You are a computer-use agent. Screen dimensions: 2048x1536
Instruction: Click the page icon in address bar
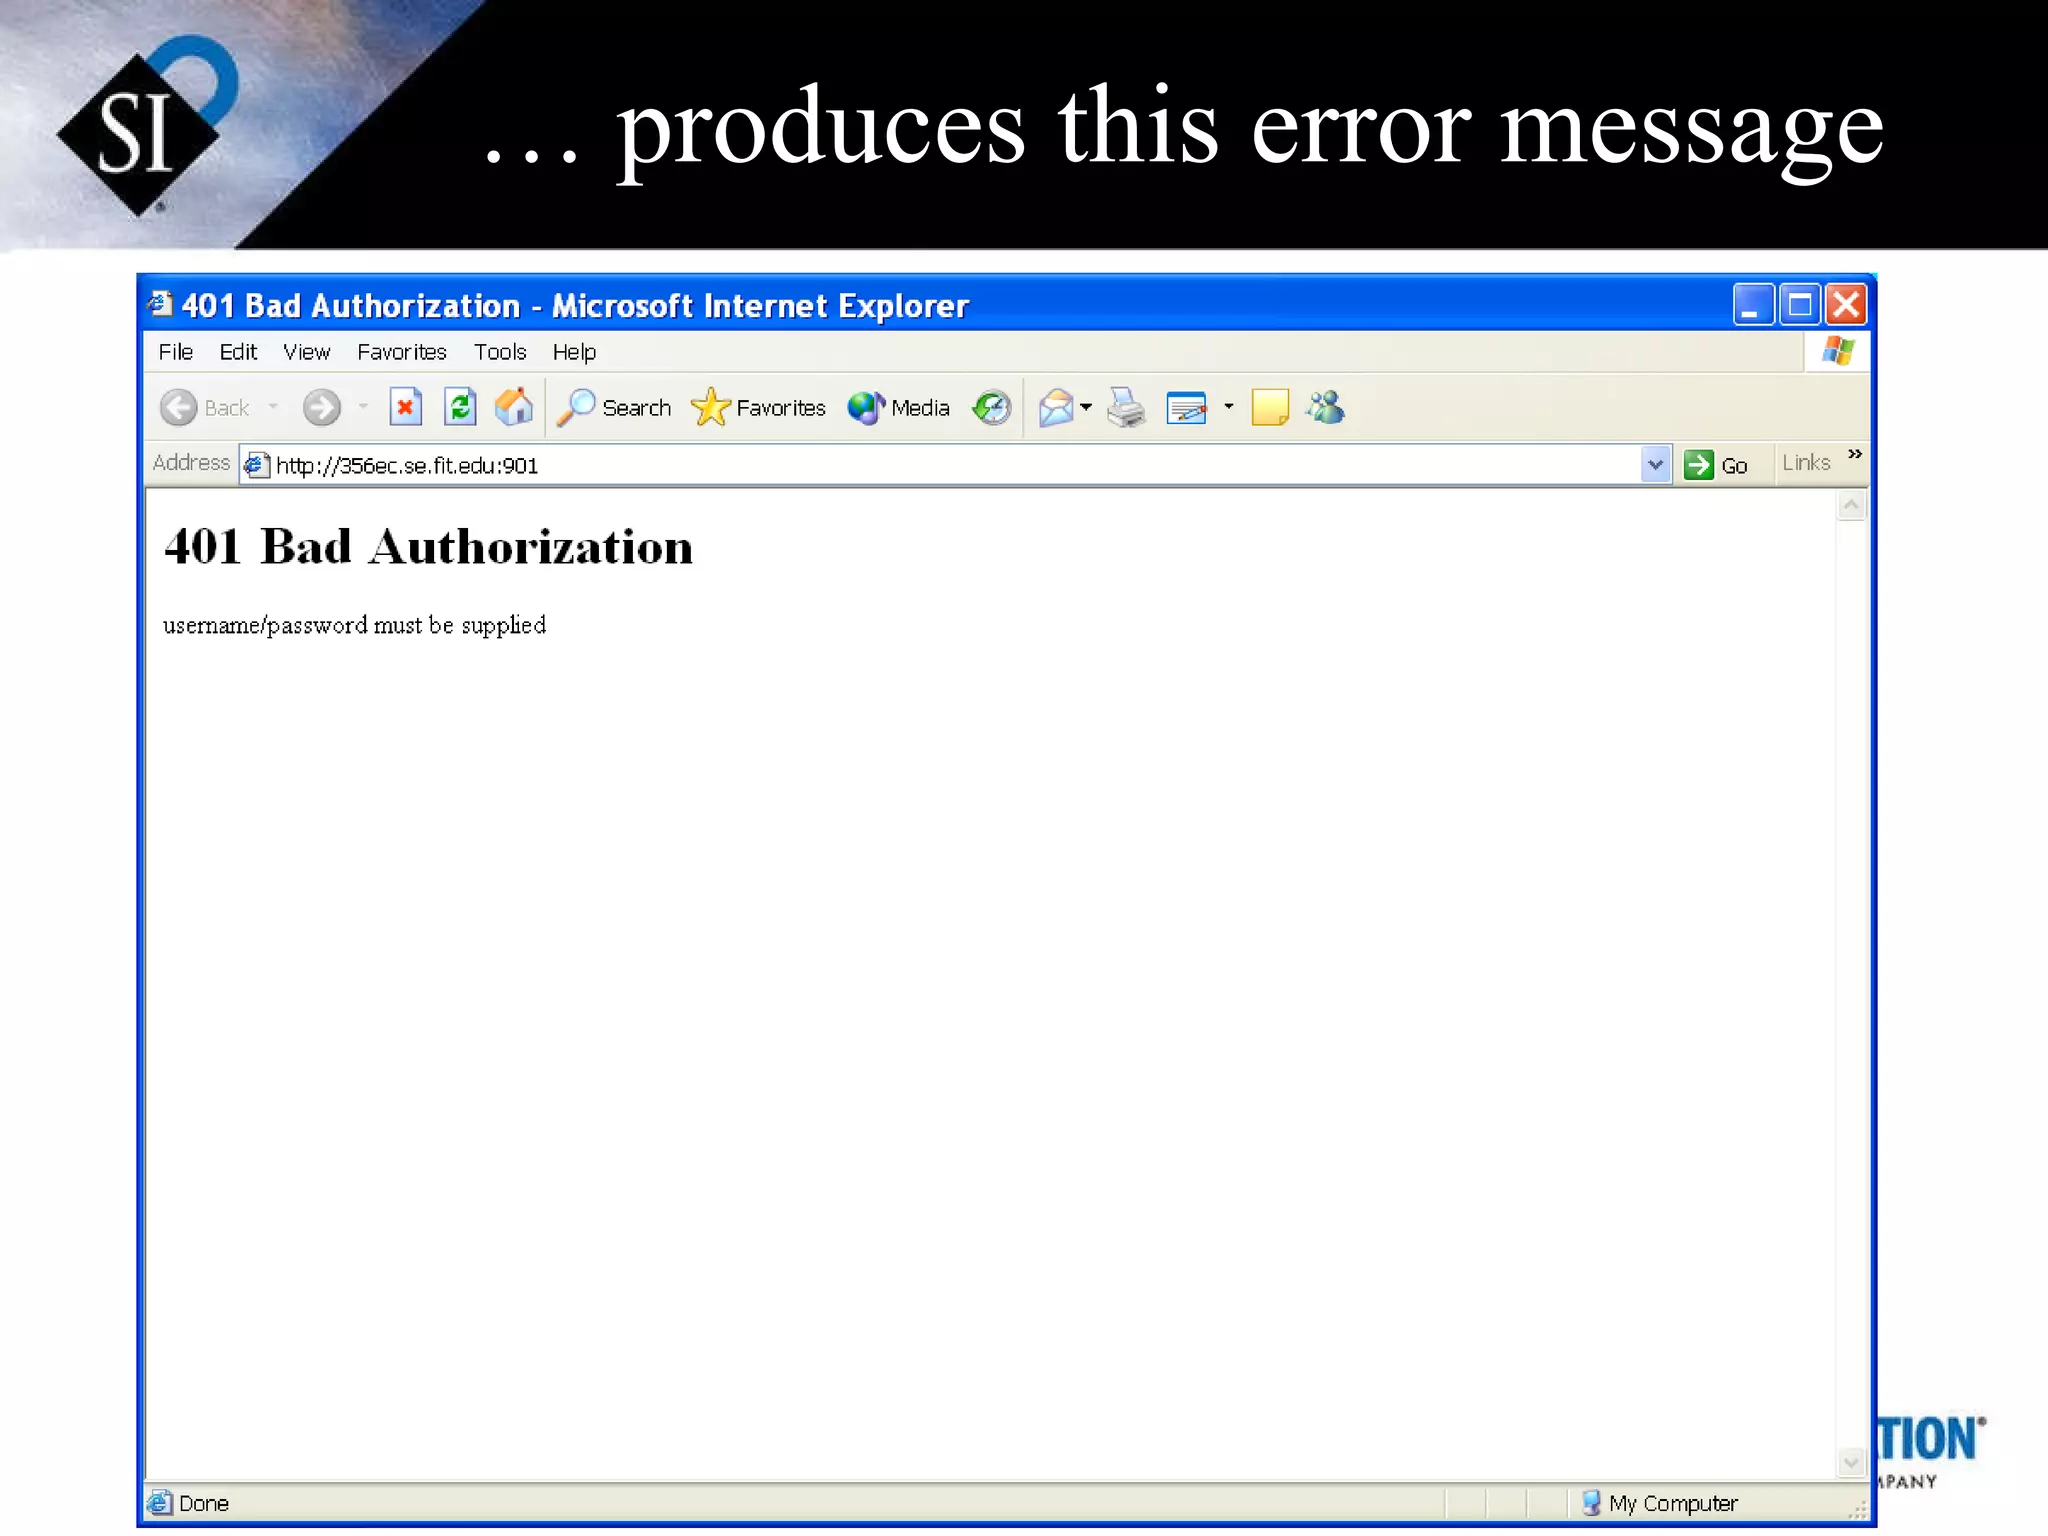(257, 465)
